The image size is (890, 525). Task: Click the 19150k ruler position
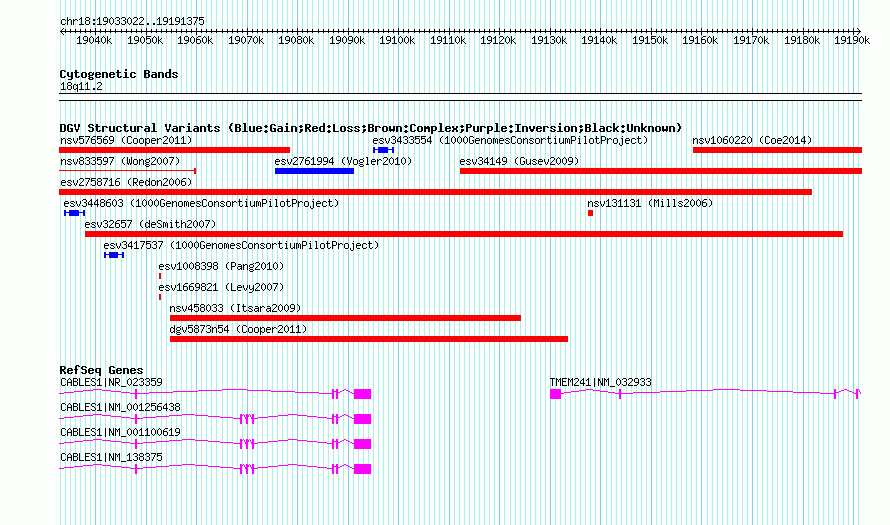point(650,40)
